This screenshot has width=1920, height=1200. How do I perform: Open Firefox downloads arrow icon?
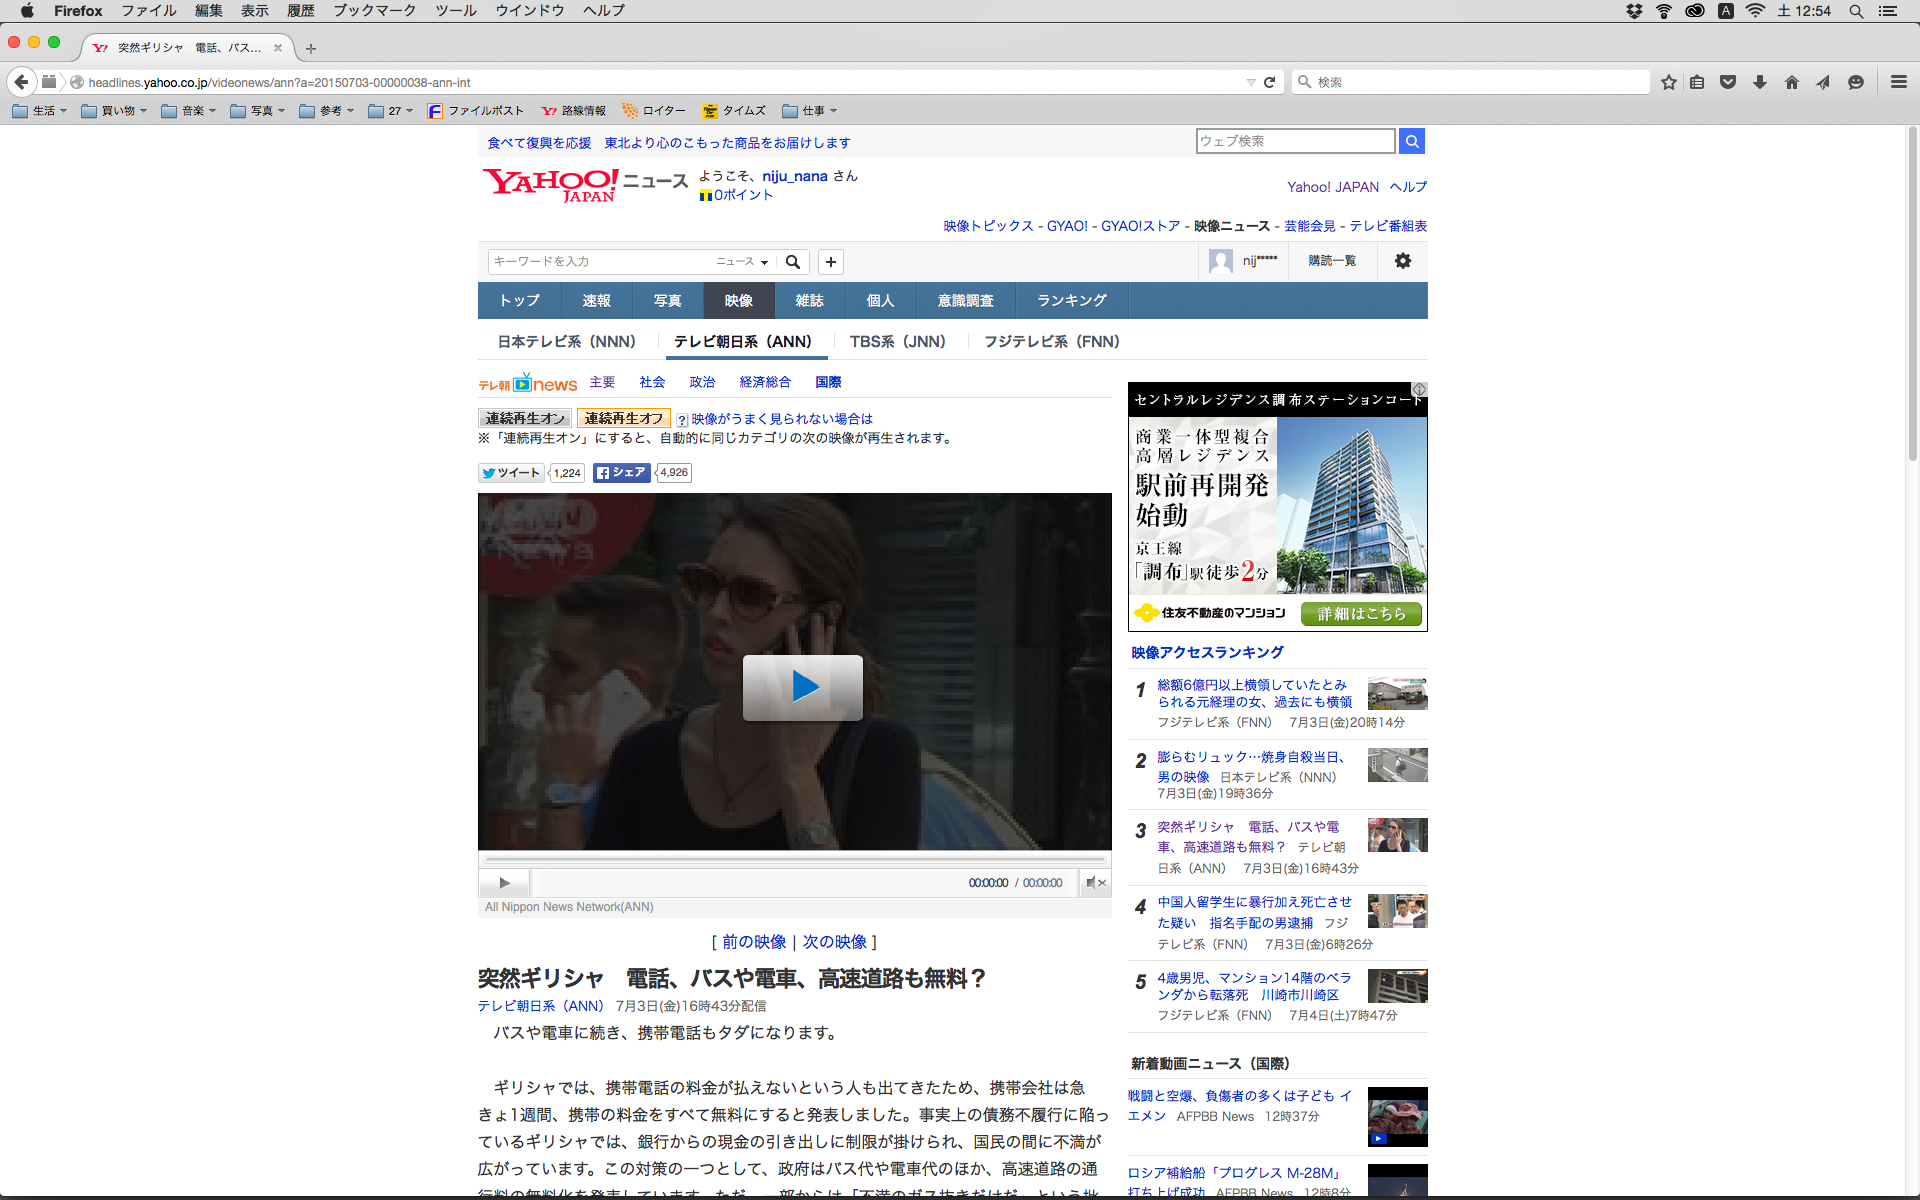point(1760,82)
